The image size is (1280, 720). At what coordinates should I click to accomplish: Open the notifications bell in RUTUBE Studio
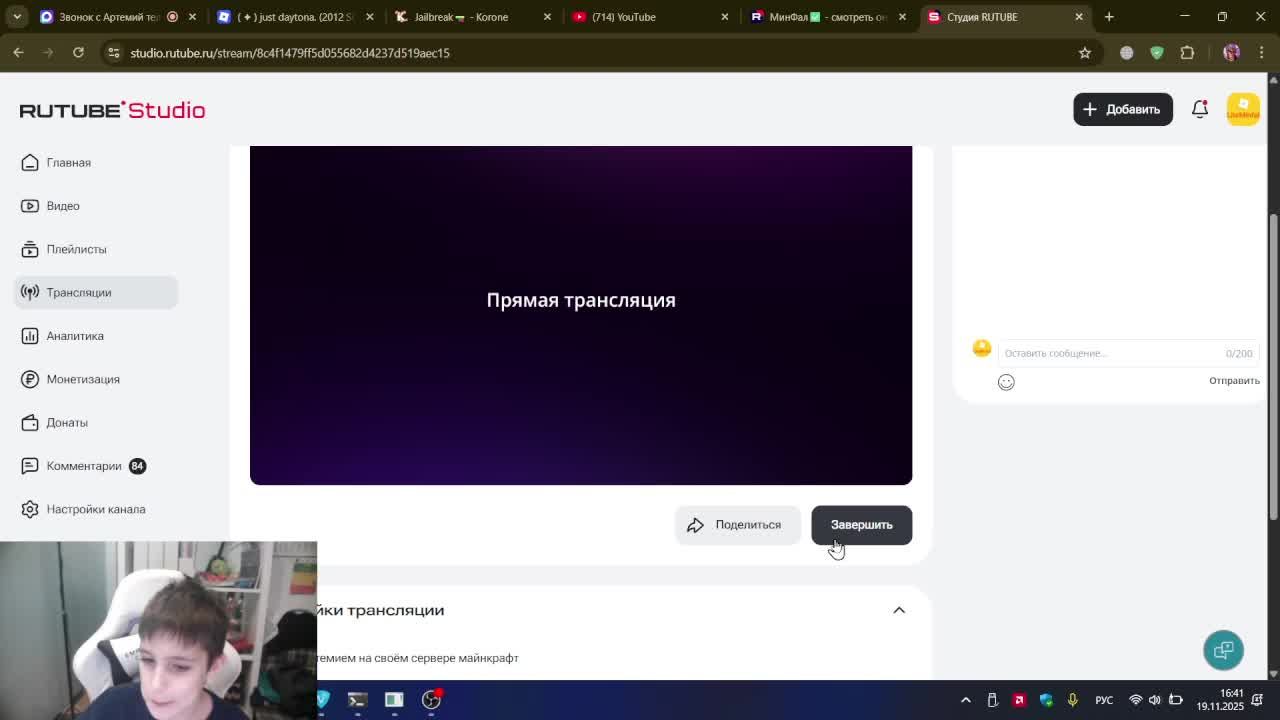pyautogui.click(x=1200, y=109)
